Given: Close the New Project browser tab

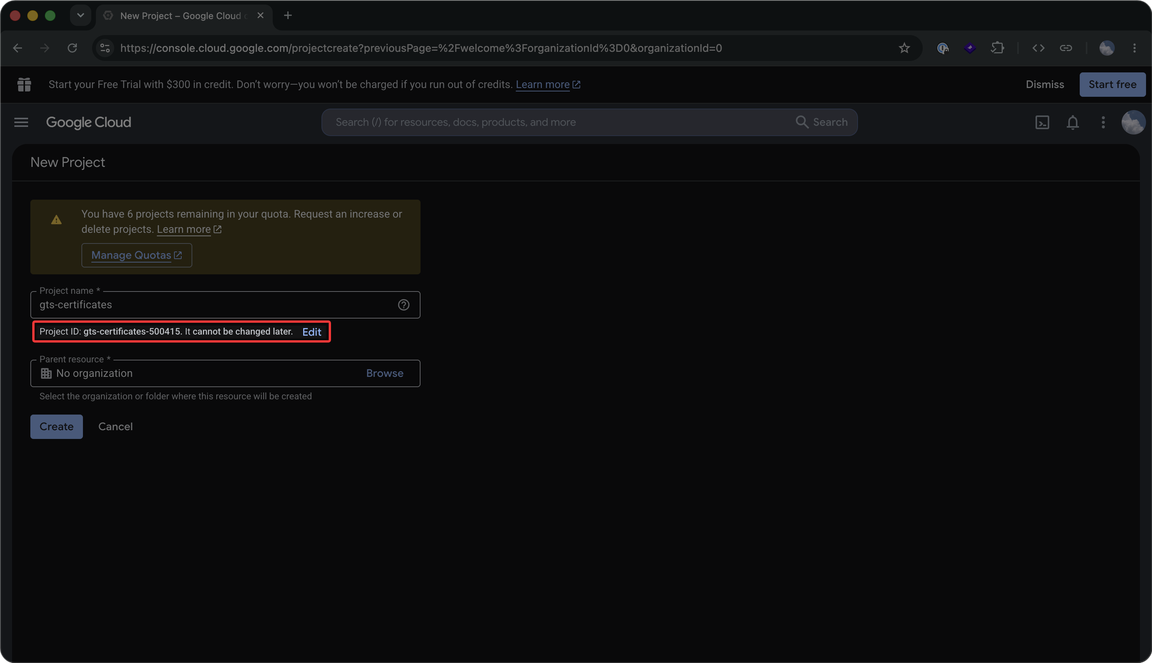Looking at the screenshot, I should coord(260,15).
